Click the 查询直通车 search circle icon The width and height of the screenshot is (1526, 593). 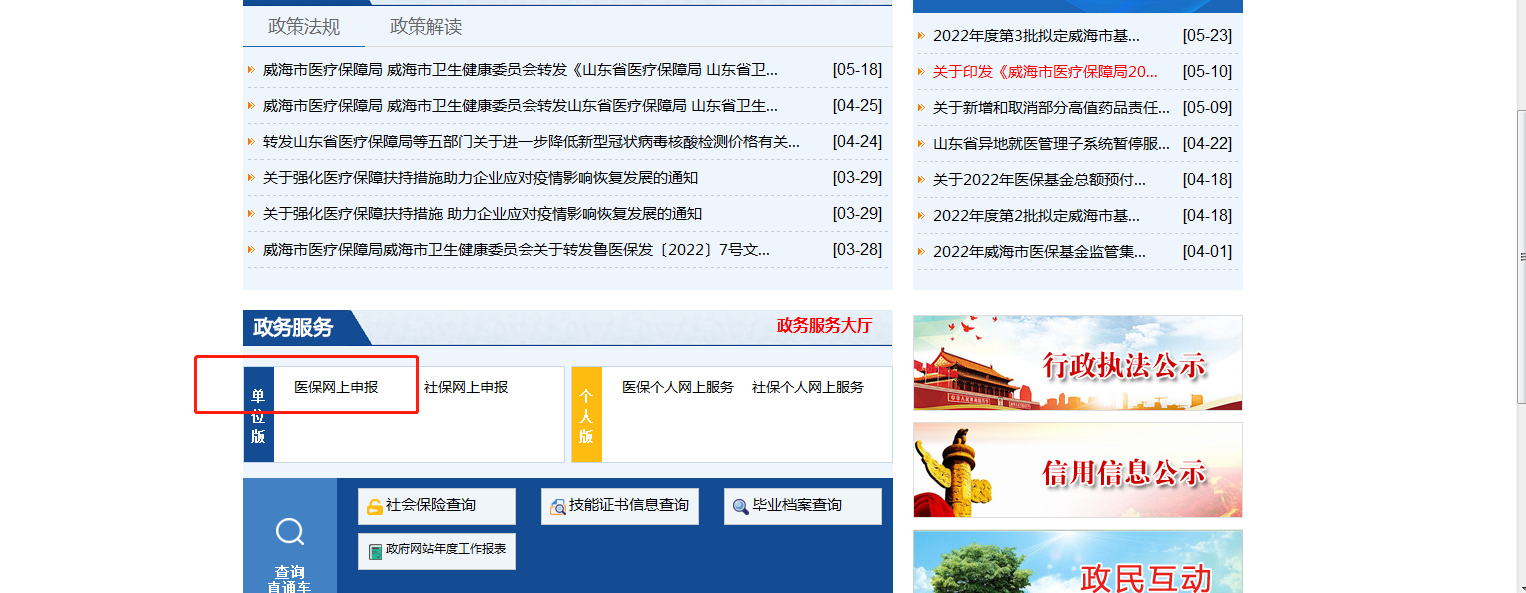[x=290, y=531]
